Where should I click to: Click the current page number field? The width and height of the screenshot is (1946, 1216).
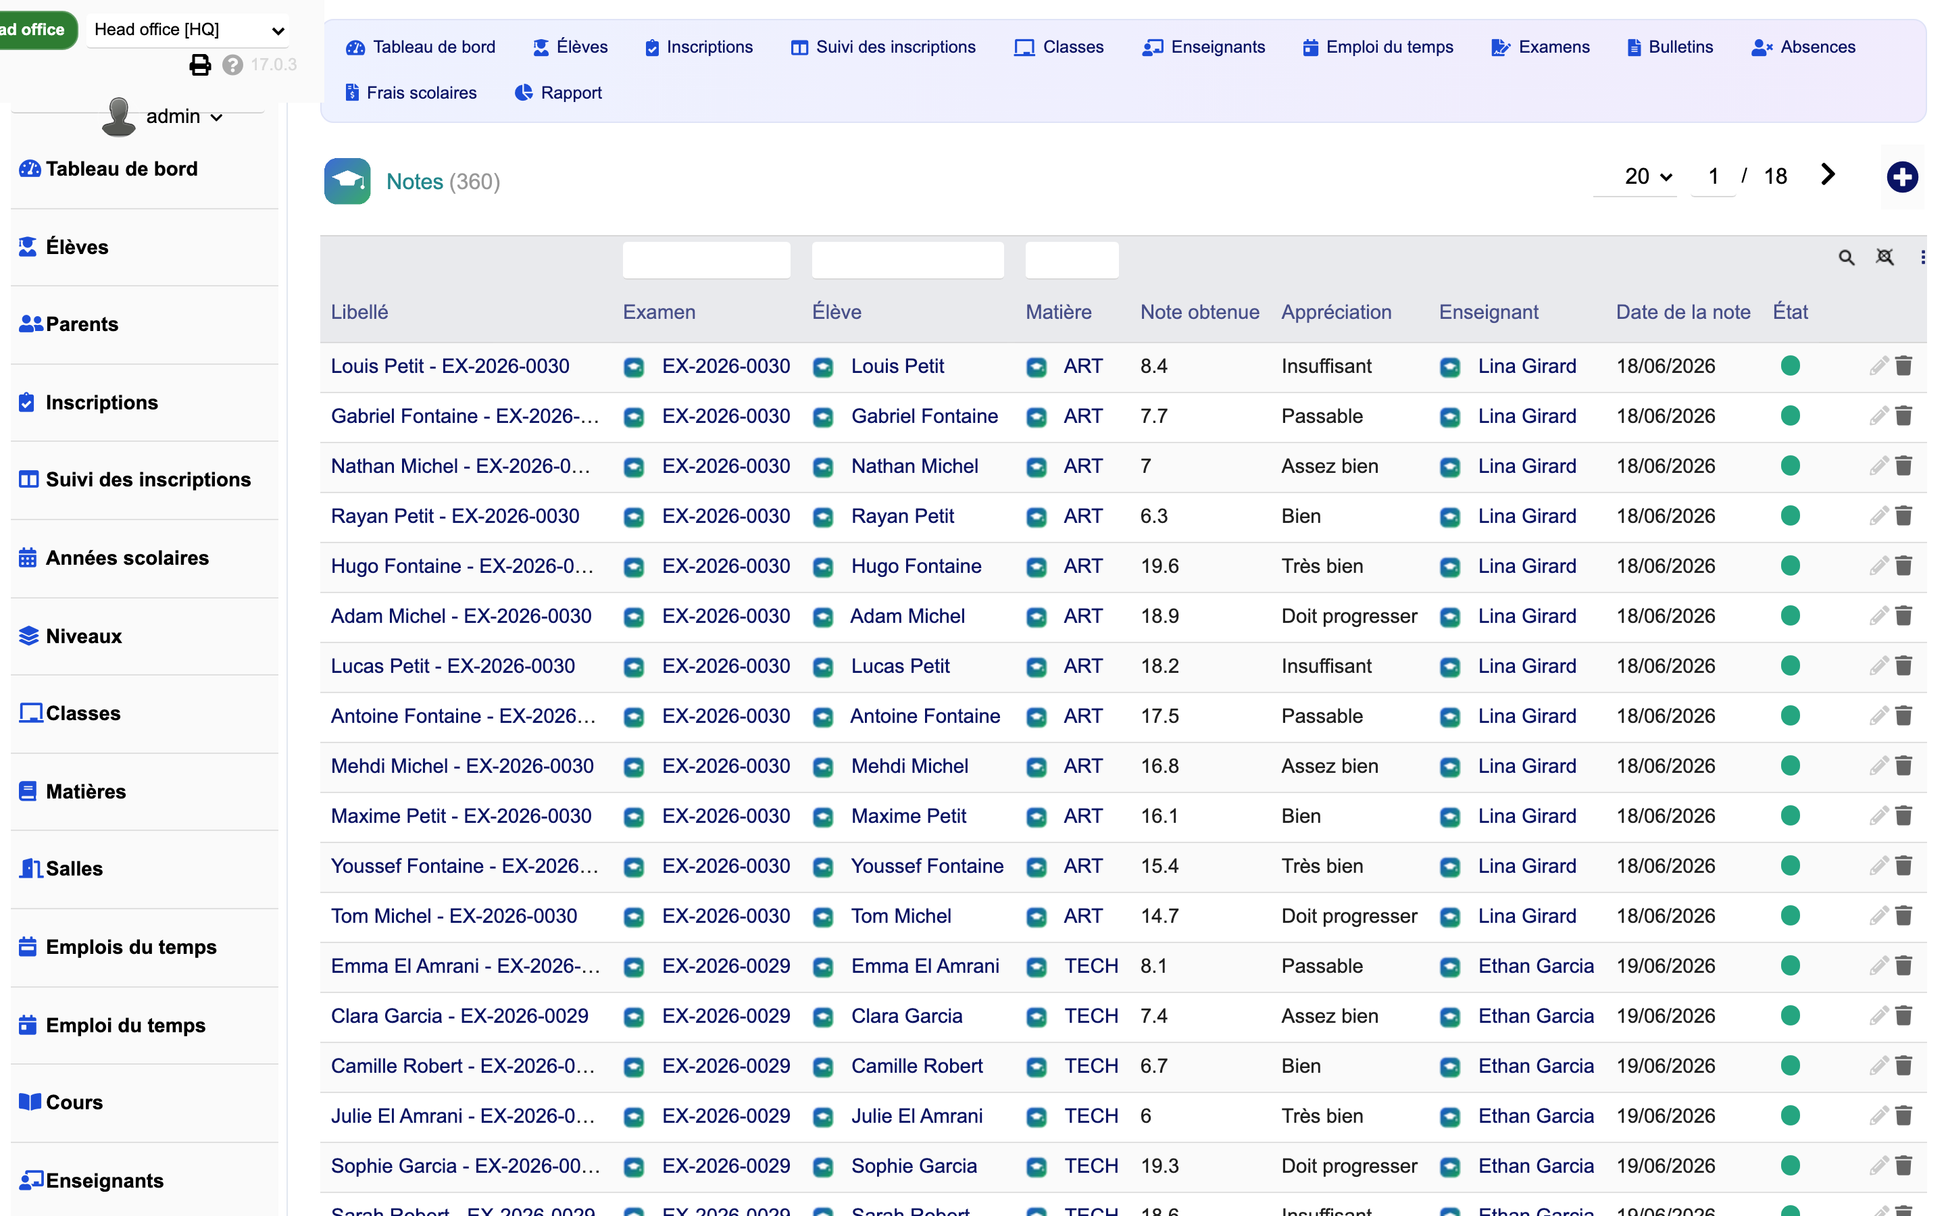pyautogui.click(x=1713, y=177)
